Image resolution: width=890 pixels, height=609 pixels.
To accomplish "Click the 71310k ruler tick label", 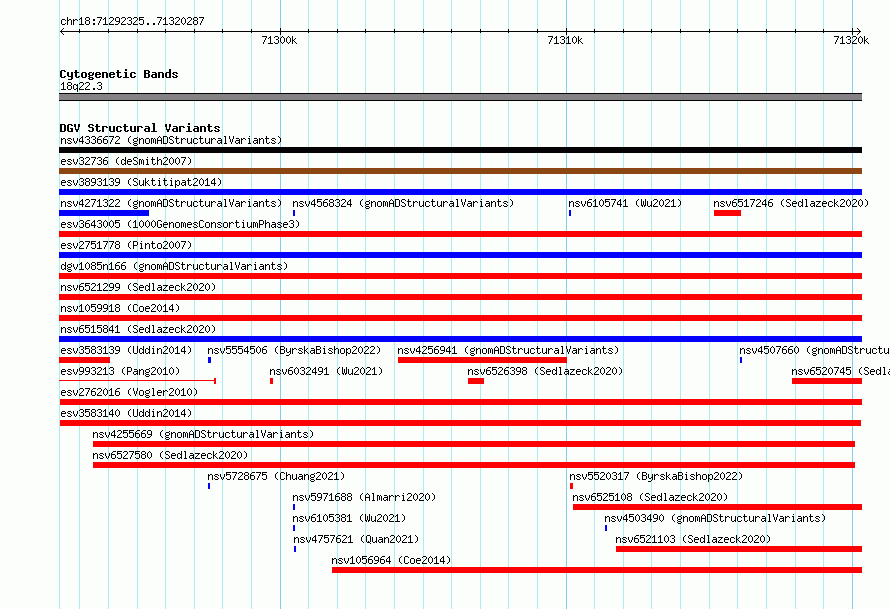I will (565, 40).
